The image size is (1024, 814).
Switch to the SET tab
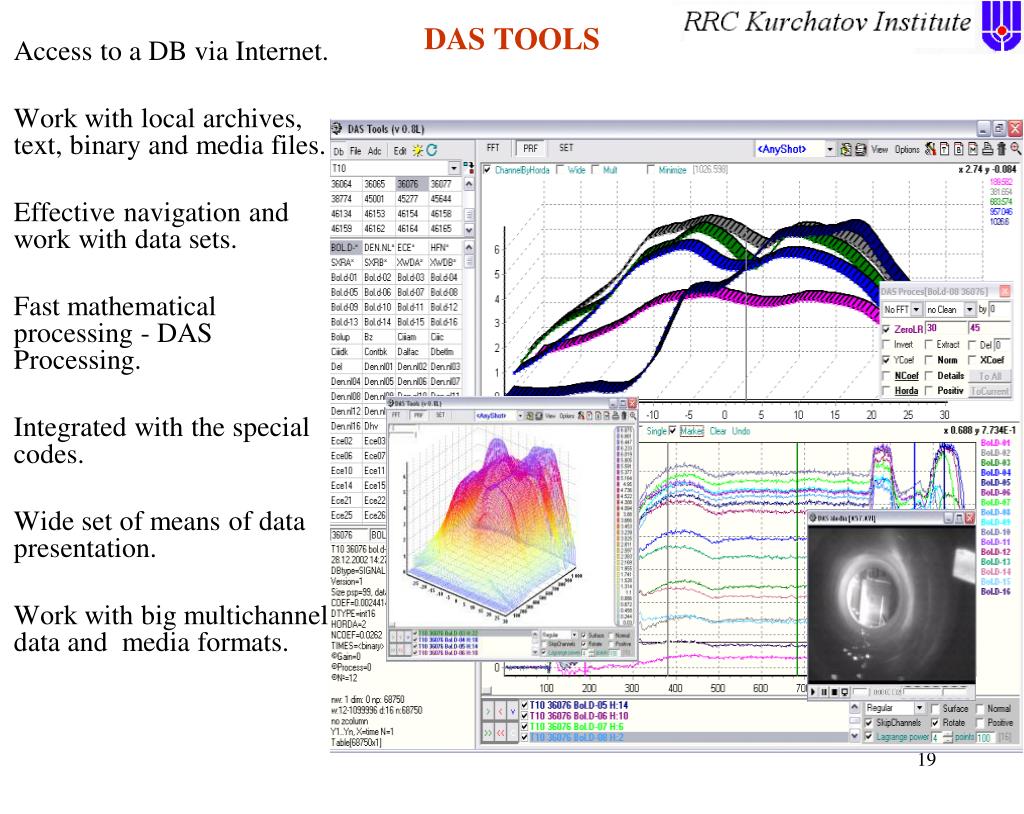[566, 148]
